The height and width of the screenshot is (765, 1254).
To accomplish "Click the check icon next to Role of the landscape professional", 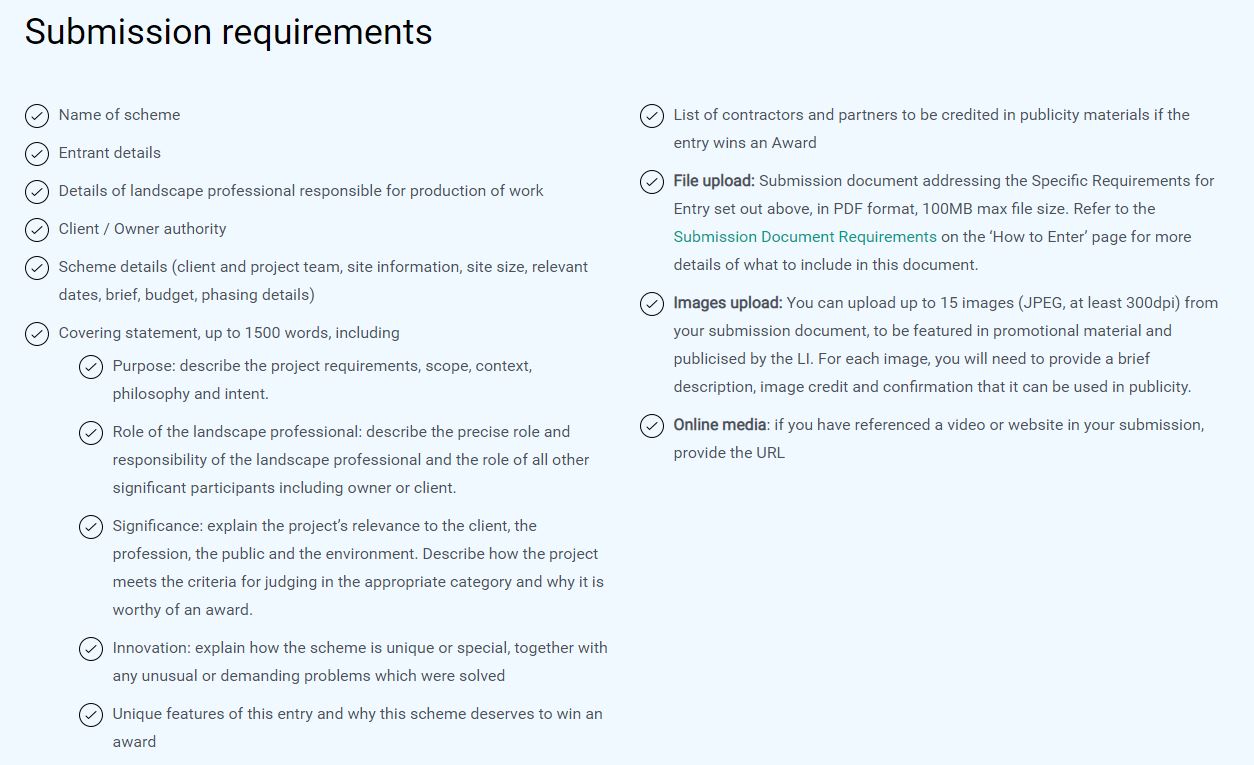I will tap(91, 433).
